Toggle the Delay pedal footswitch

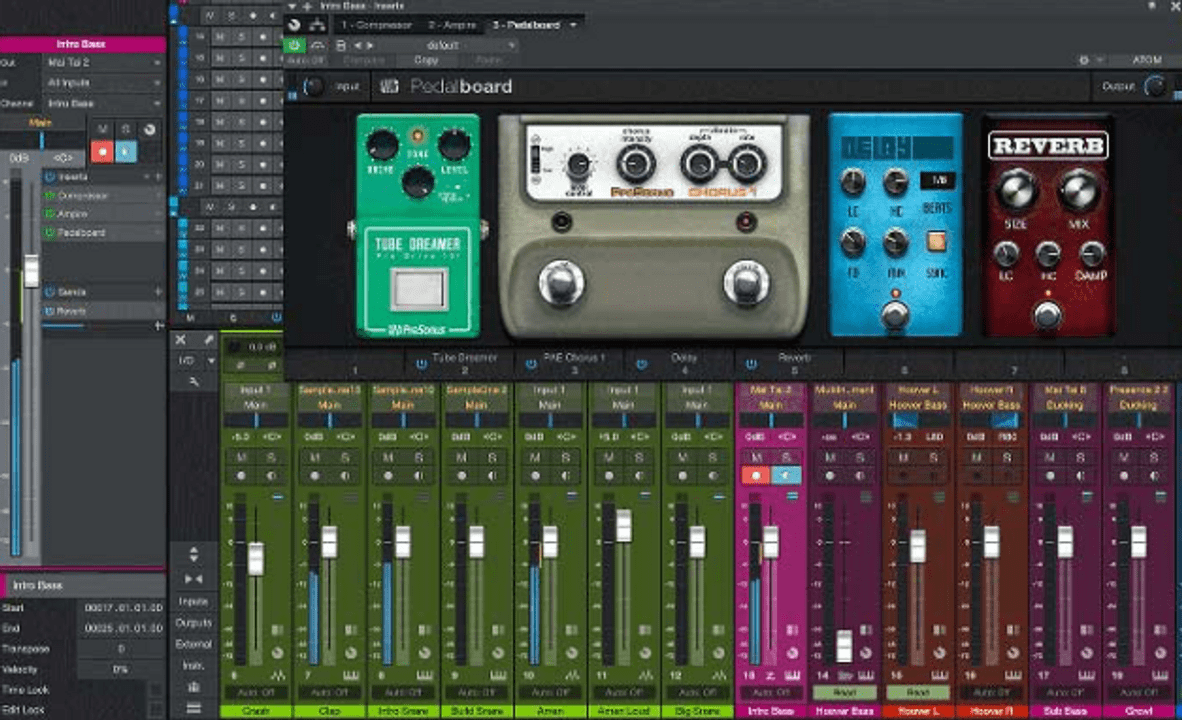pyautogui.click(x=895, y=314)
